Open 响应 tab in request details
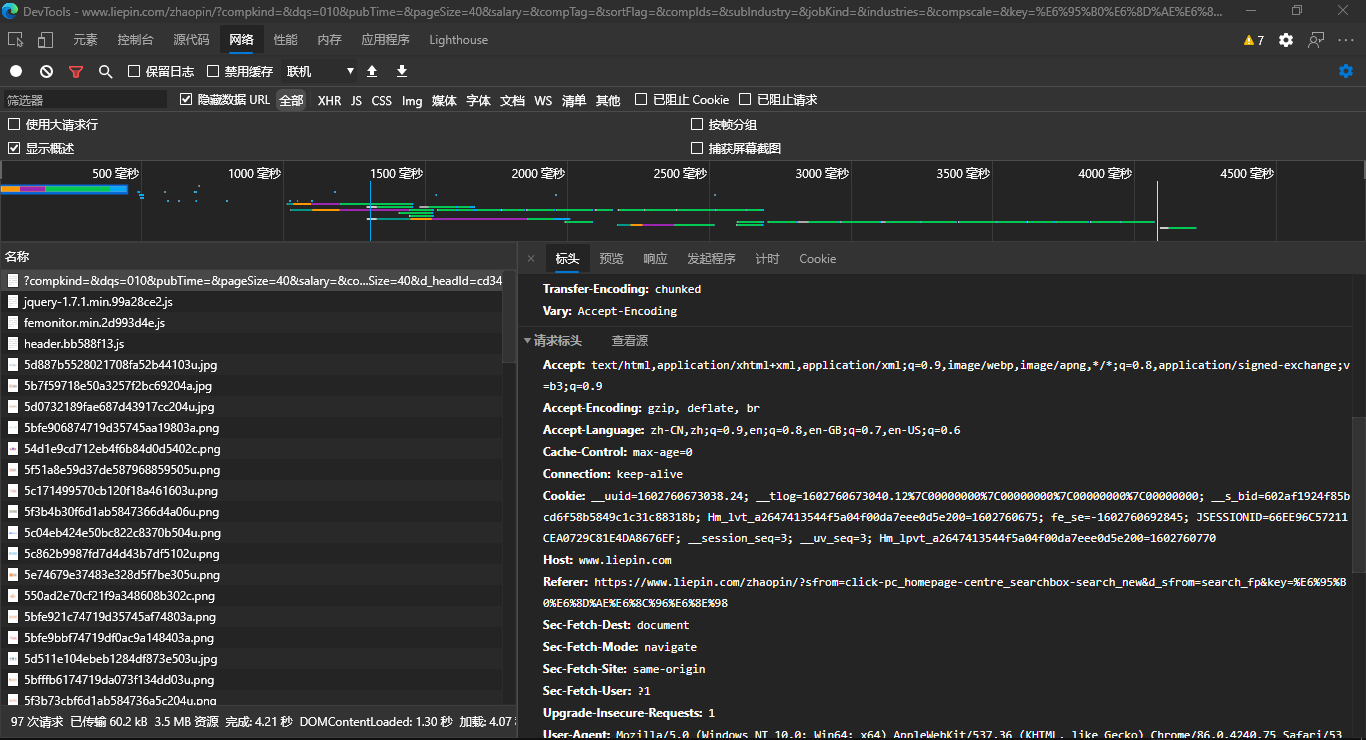This screenshot has height=740, width=1366. [x=655, y=258]
